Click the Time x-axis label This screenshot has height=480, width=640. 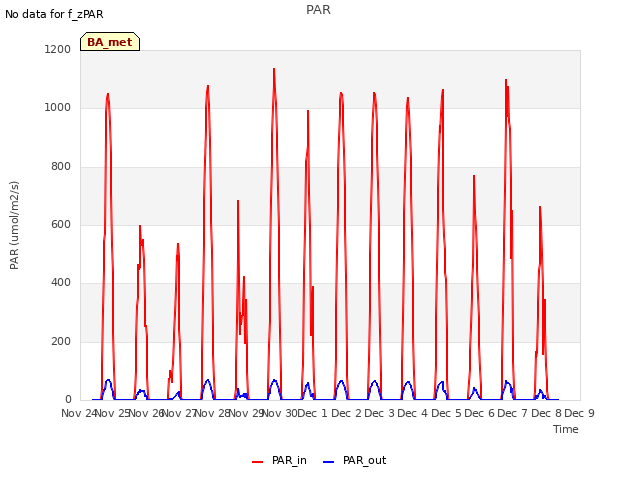click(x=566, y=429)
